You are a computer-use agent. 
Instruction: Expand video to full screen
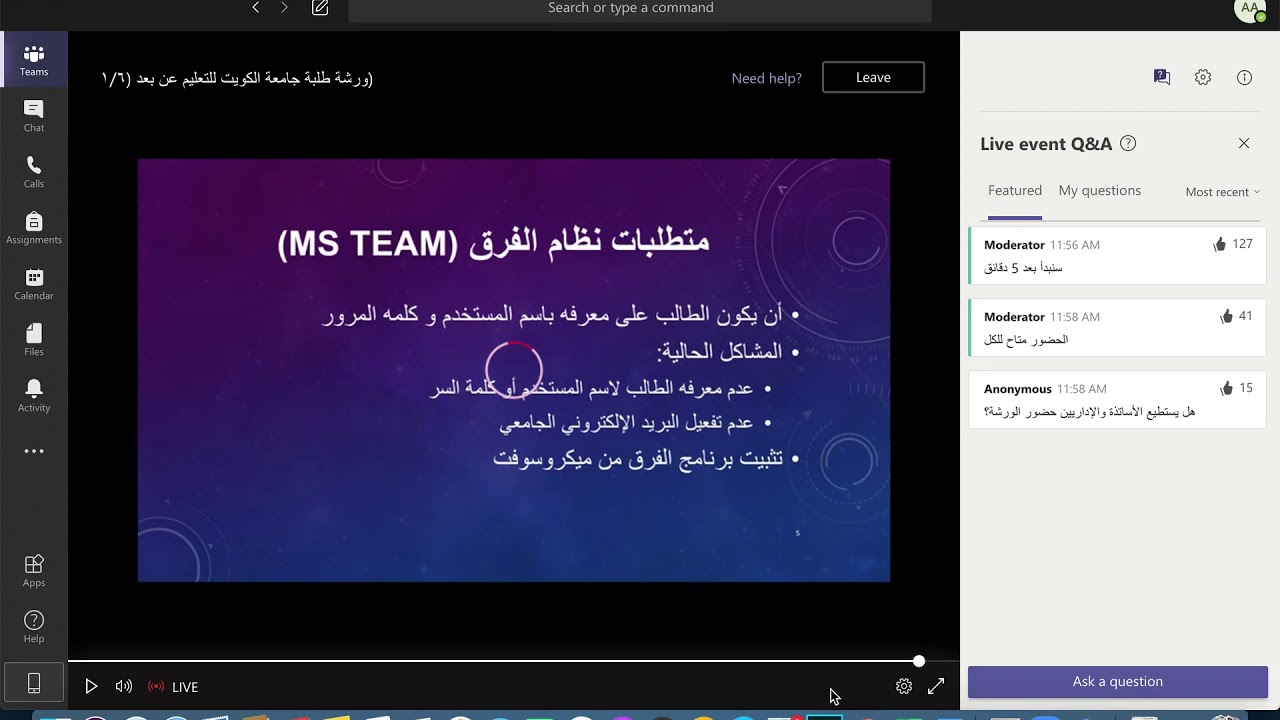click(x=936, y=686)
